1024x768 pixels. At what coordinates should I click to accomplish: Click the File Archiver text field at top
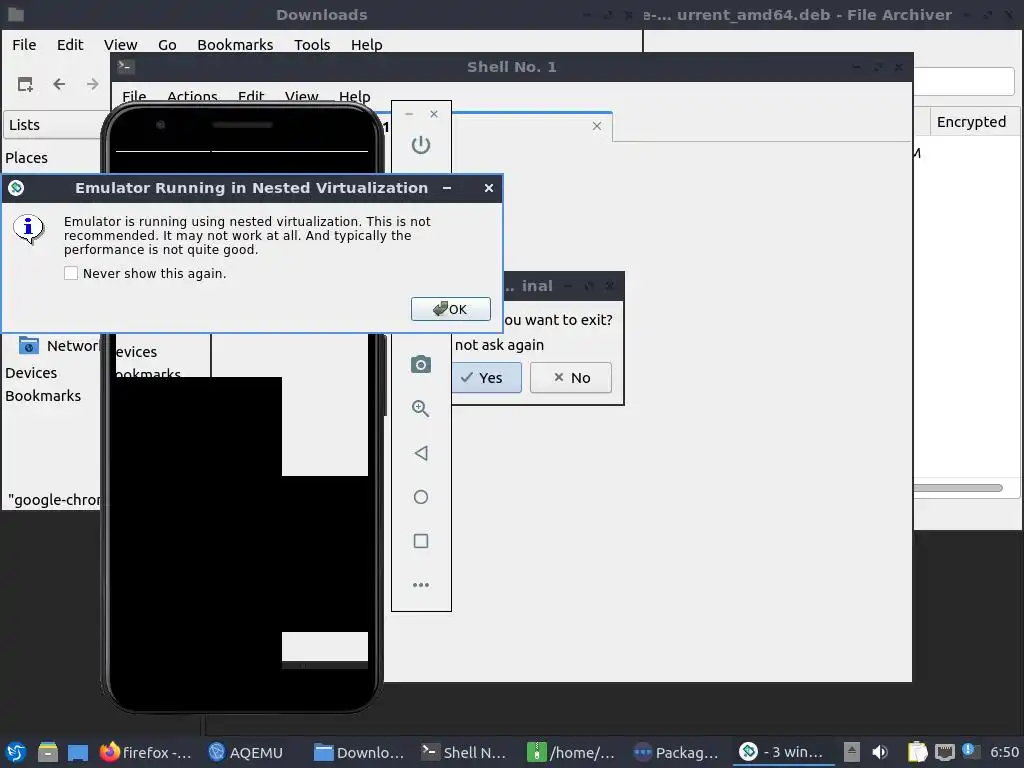coord(964,82)
